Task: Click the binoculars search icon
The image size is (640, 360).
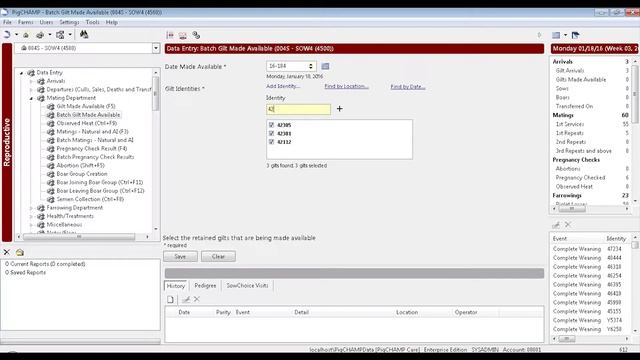Action: (x=84, y=35)
